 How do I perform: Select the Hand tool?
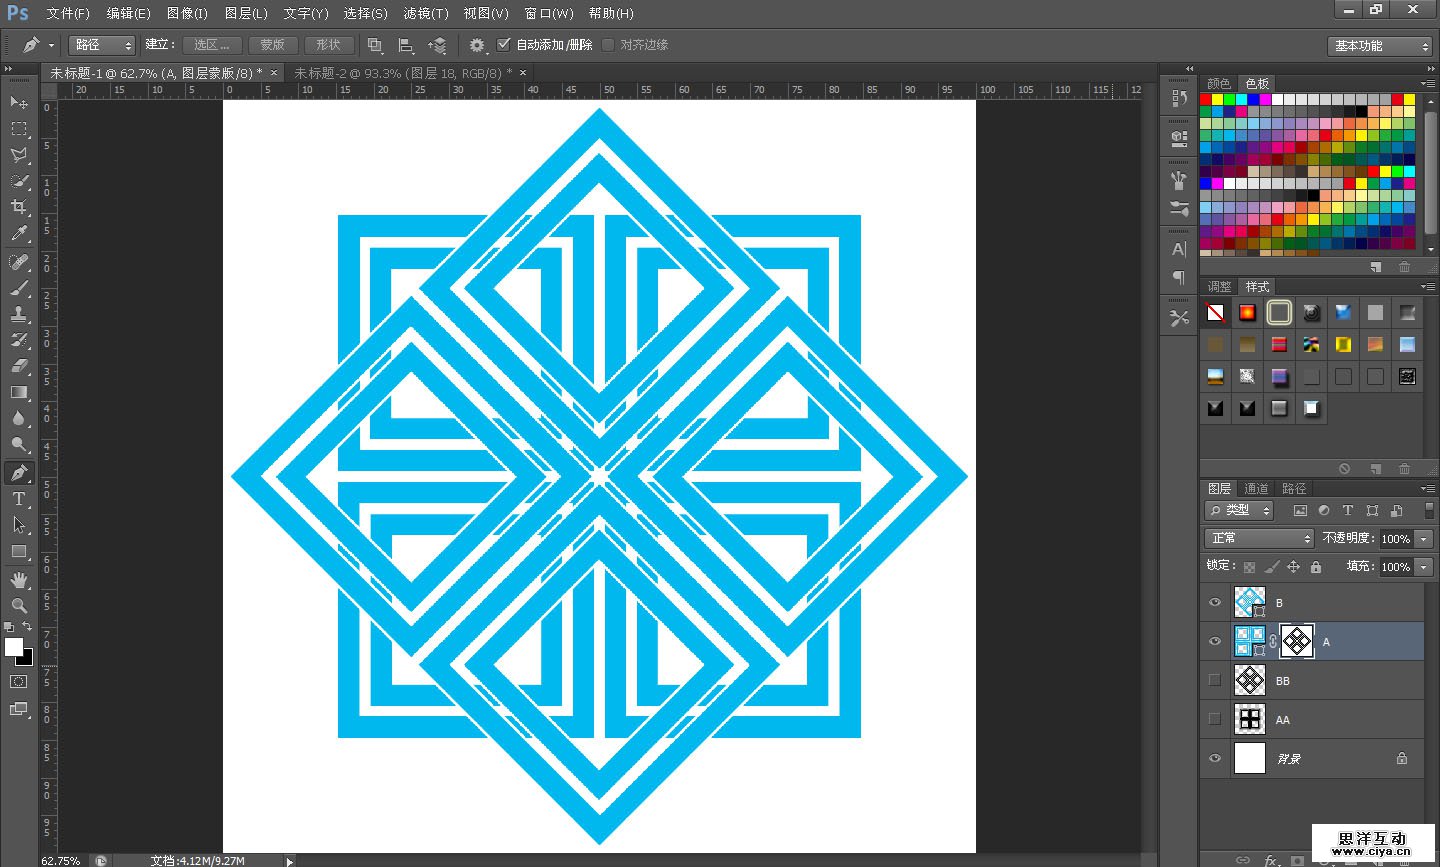click(x=19, y=580)
